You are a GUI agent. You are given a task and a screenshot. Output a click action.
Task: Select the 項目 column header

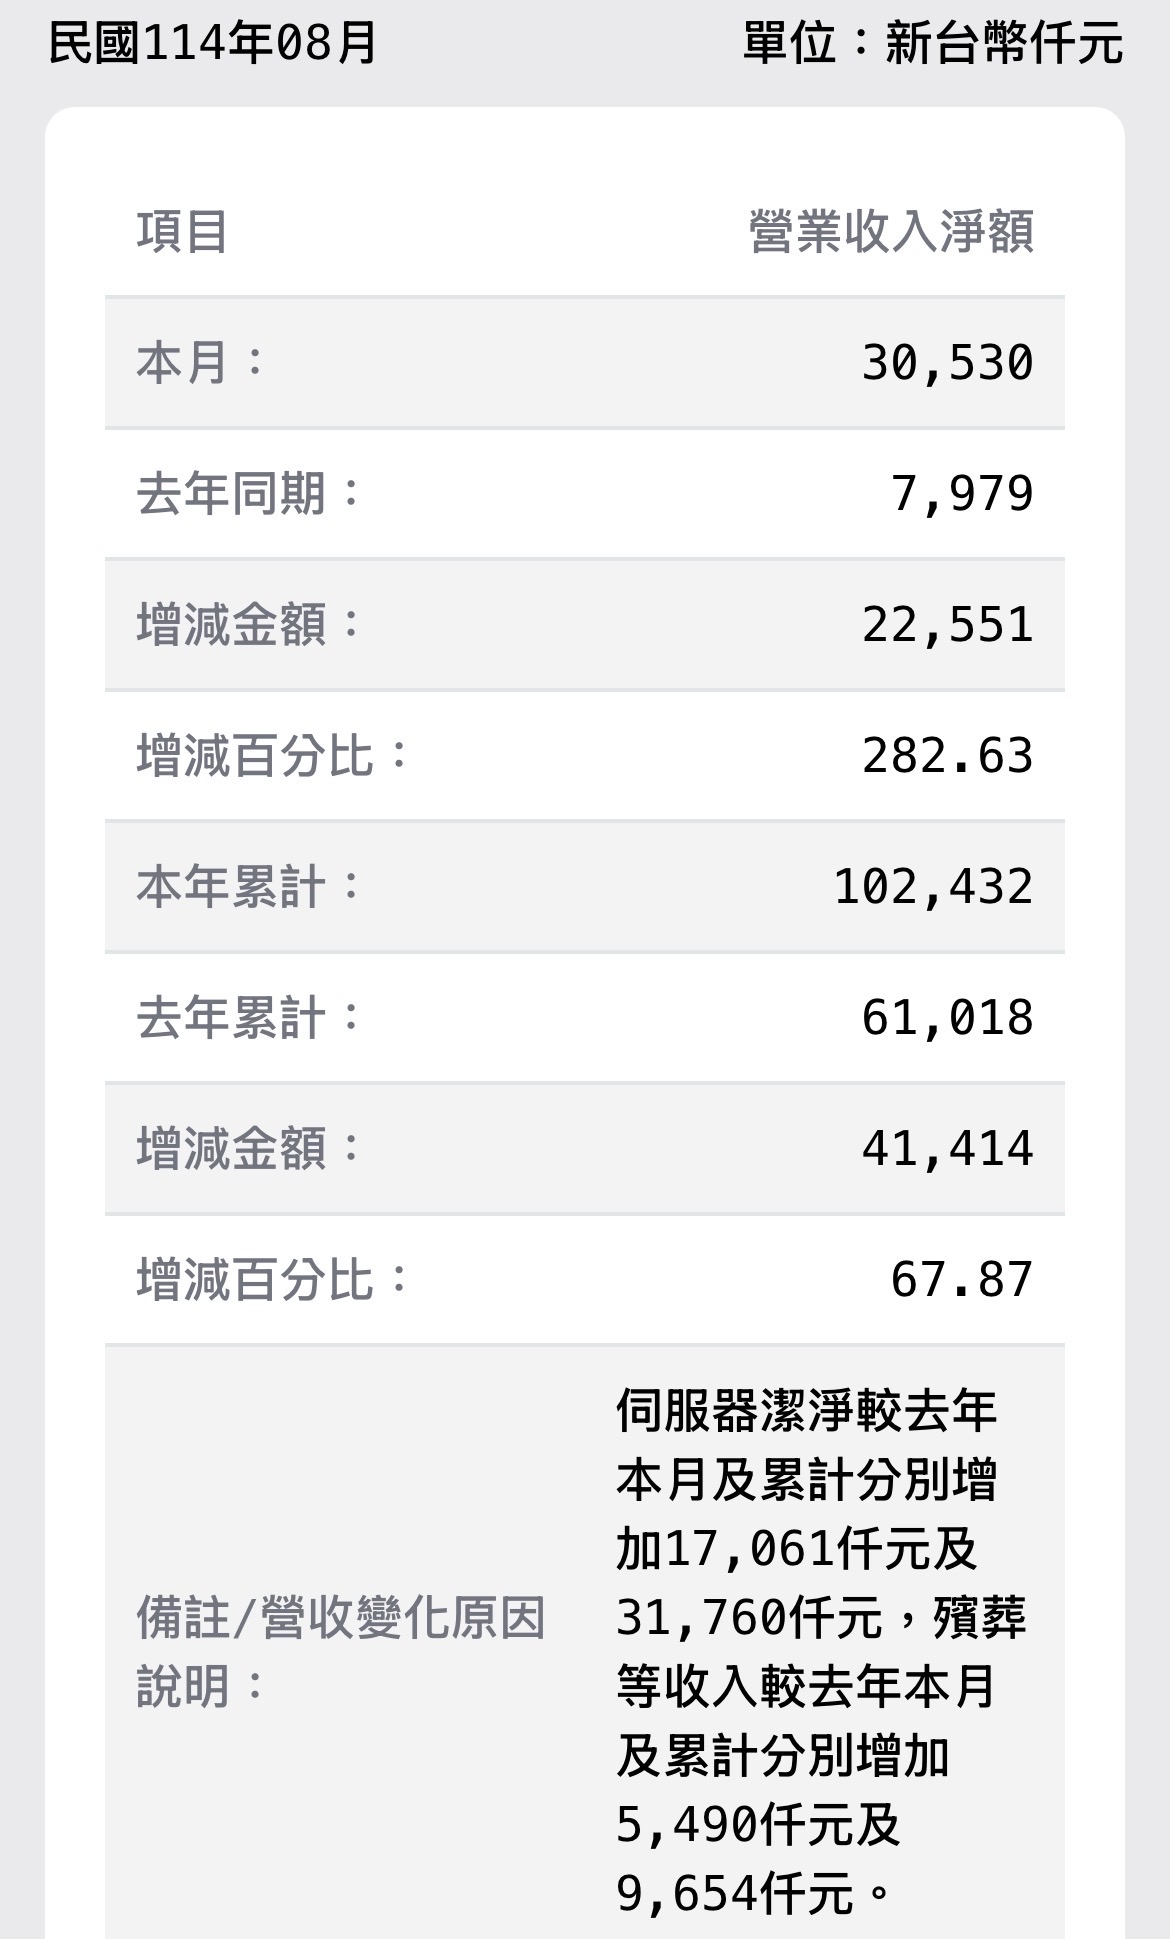pyautogui.click(x=182, y=232)
